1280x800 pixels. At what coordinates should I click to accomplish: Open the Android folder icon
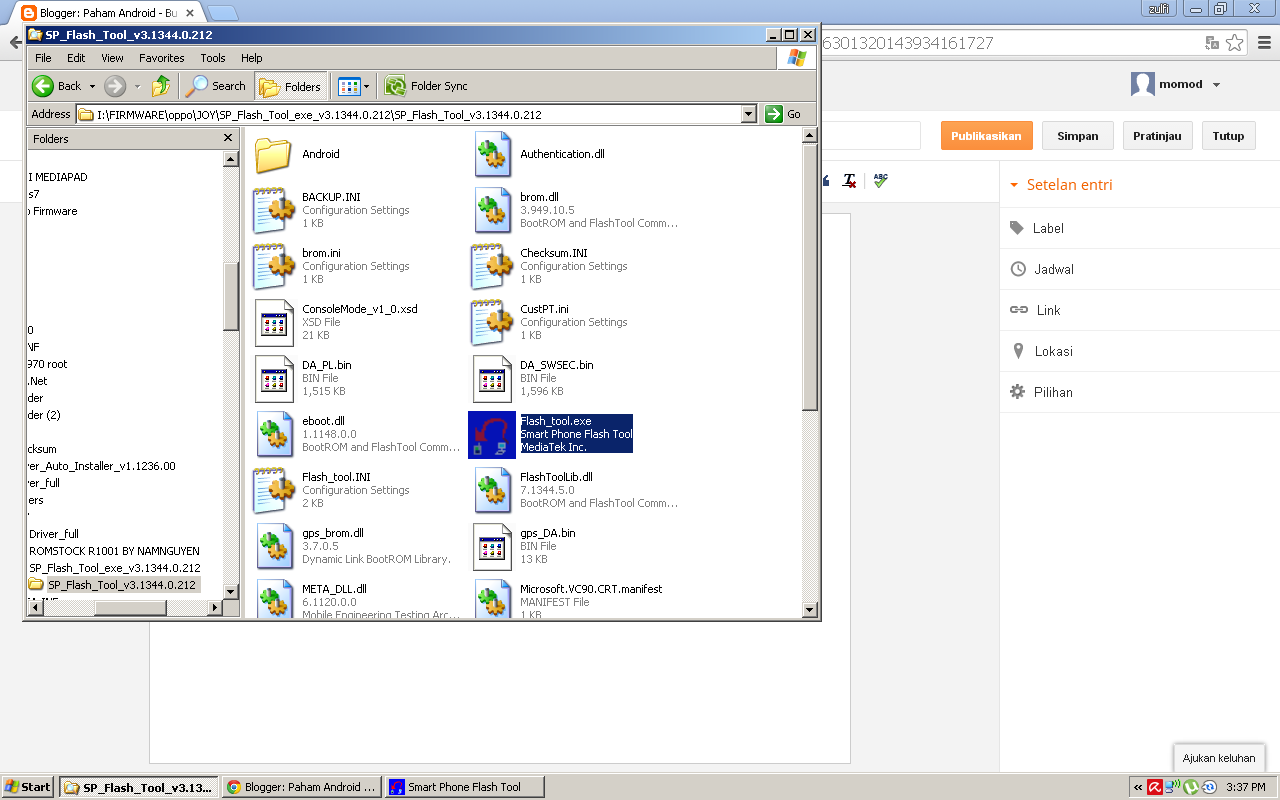click(272, 154)
